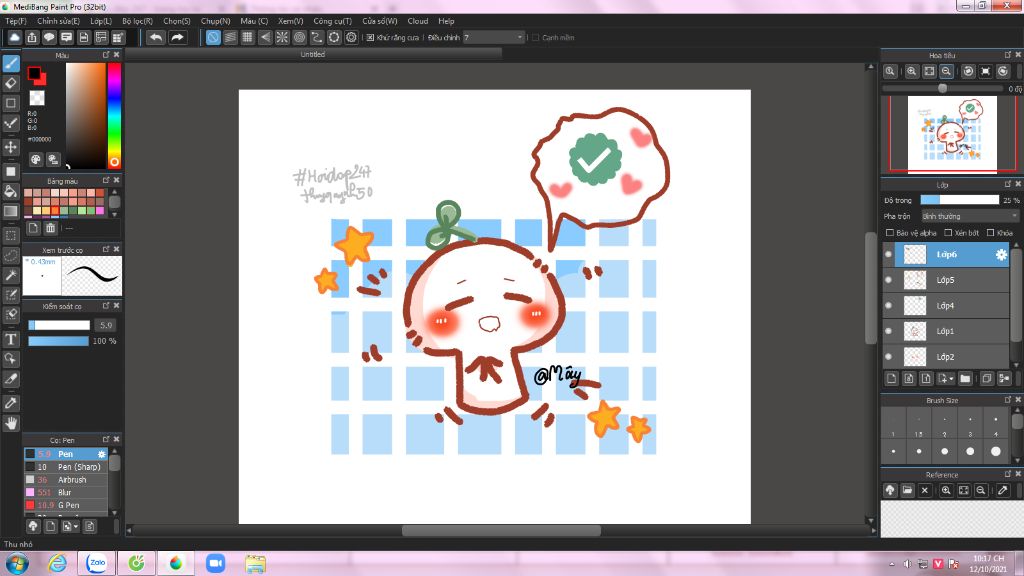Click the Độ trong opacity slider
Screen dimensions: 1024x576
click(x=959, y=200)
